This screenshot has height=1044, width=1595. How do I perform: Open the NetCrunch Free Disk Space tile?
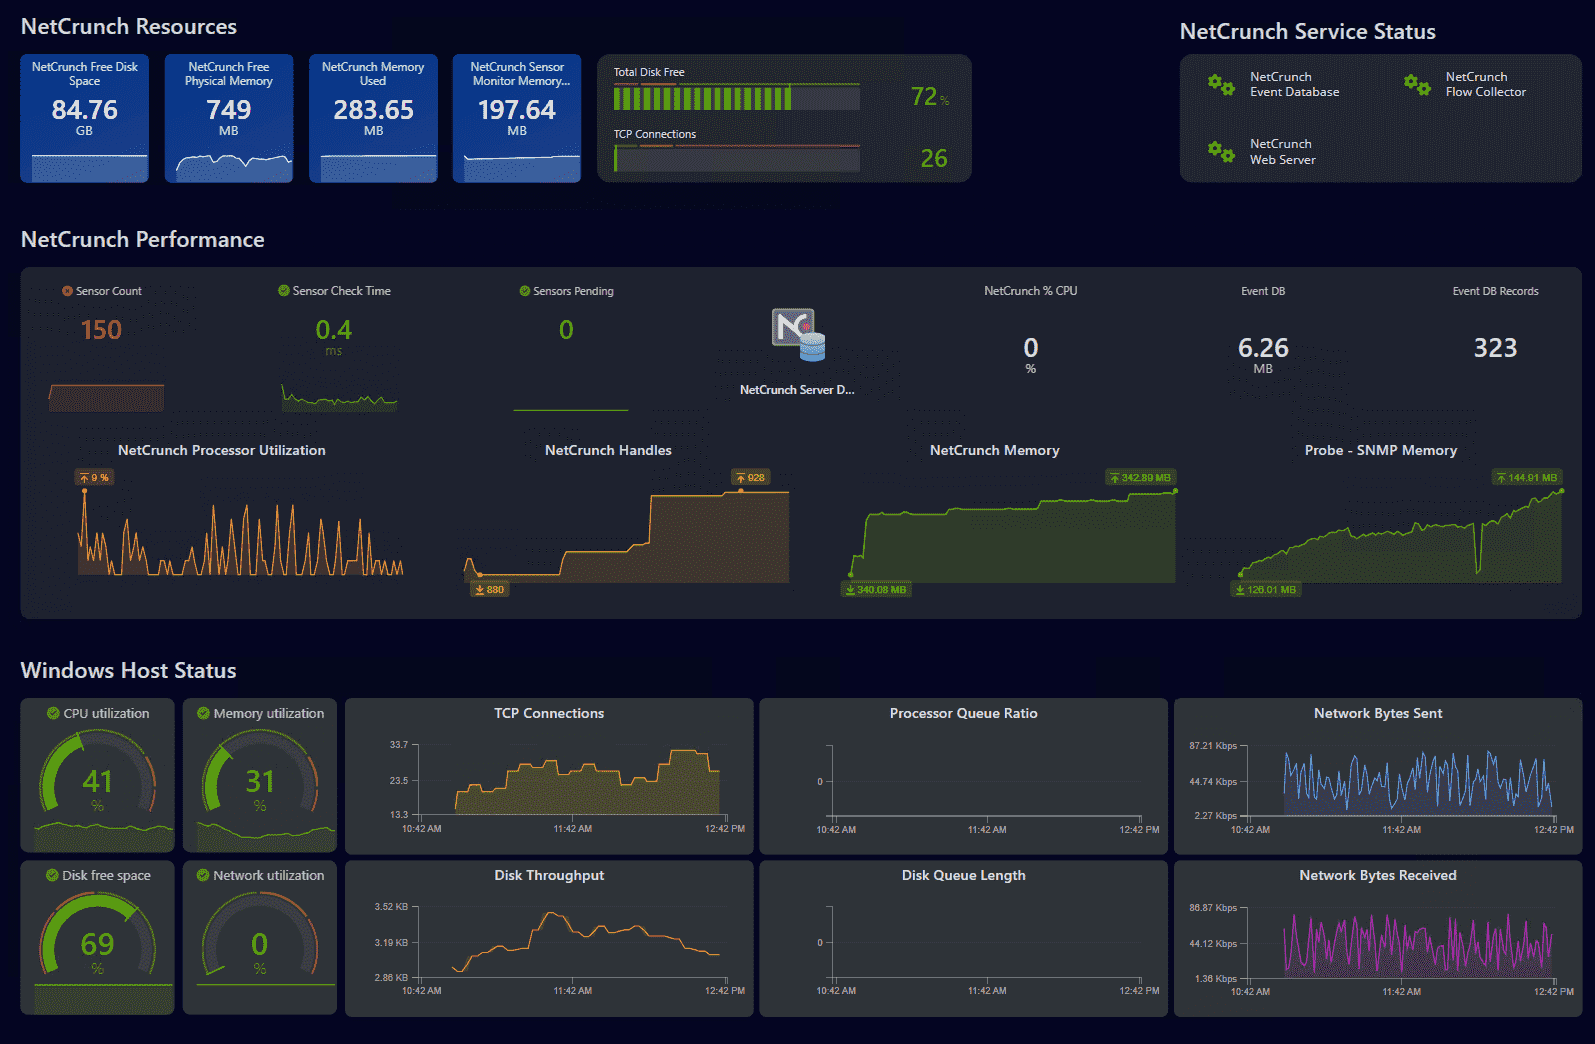point(85,118)
